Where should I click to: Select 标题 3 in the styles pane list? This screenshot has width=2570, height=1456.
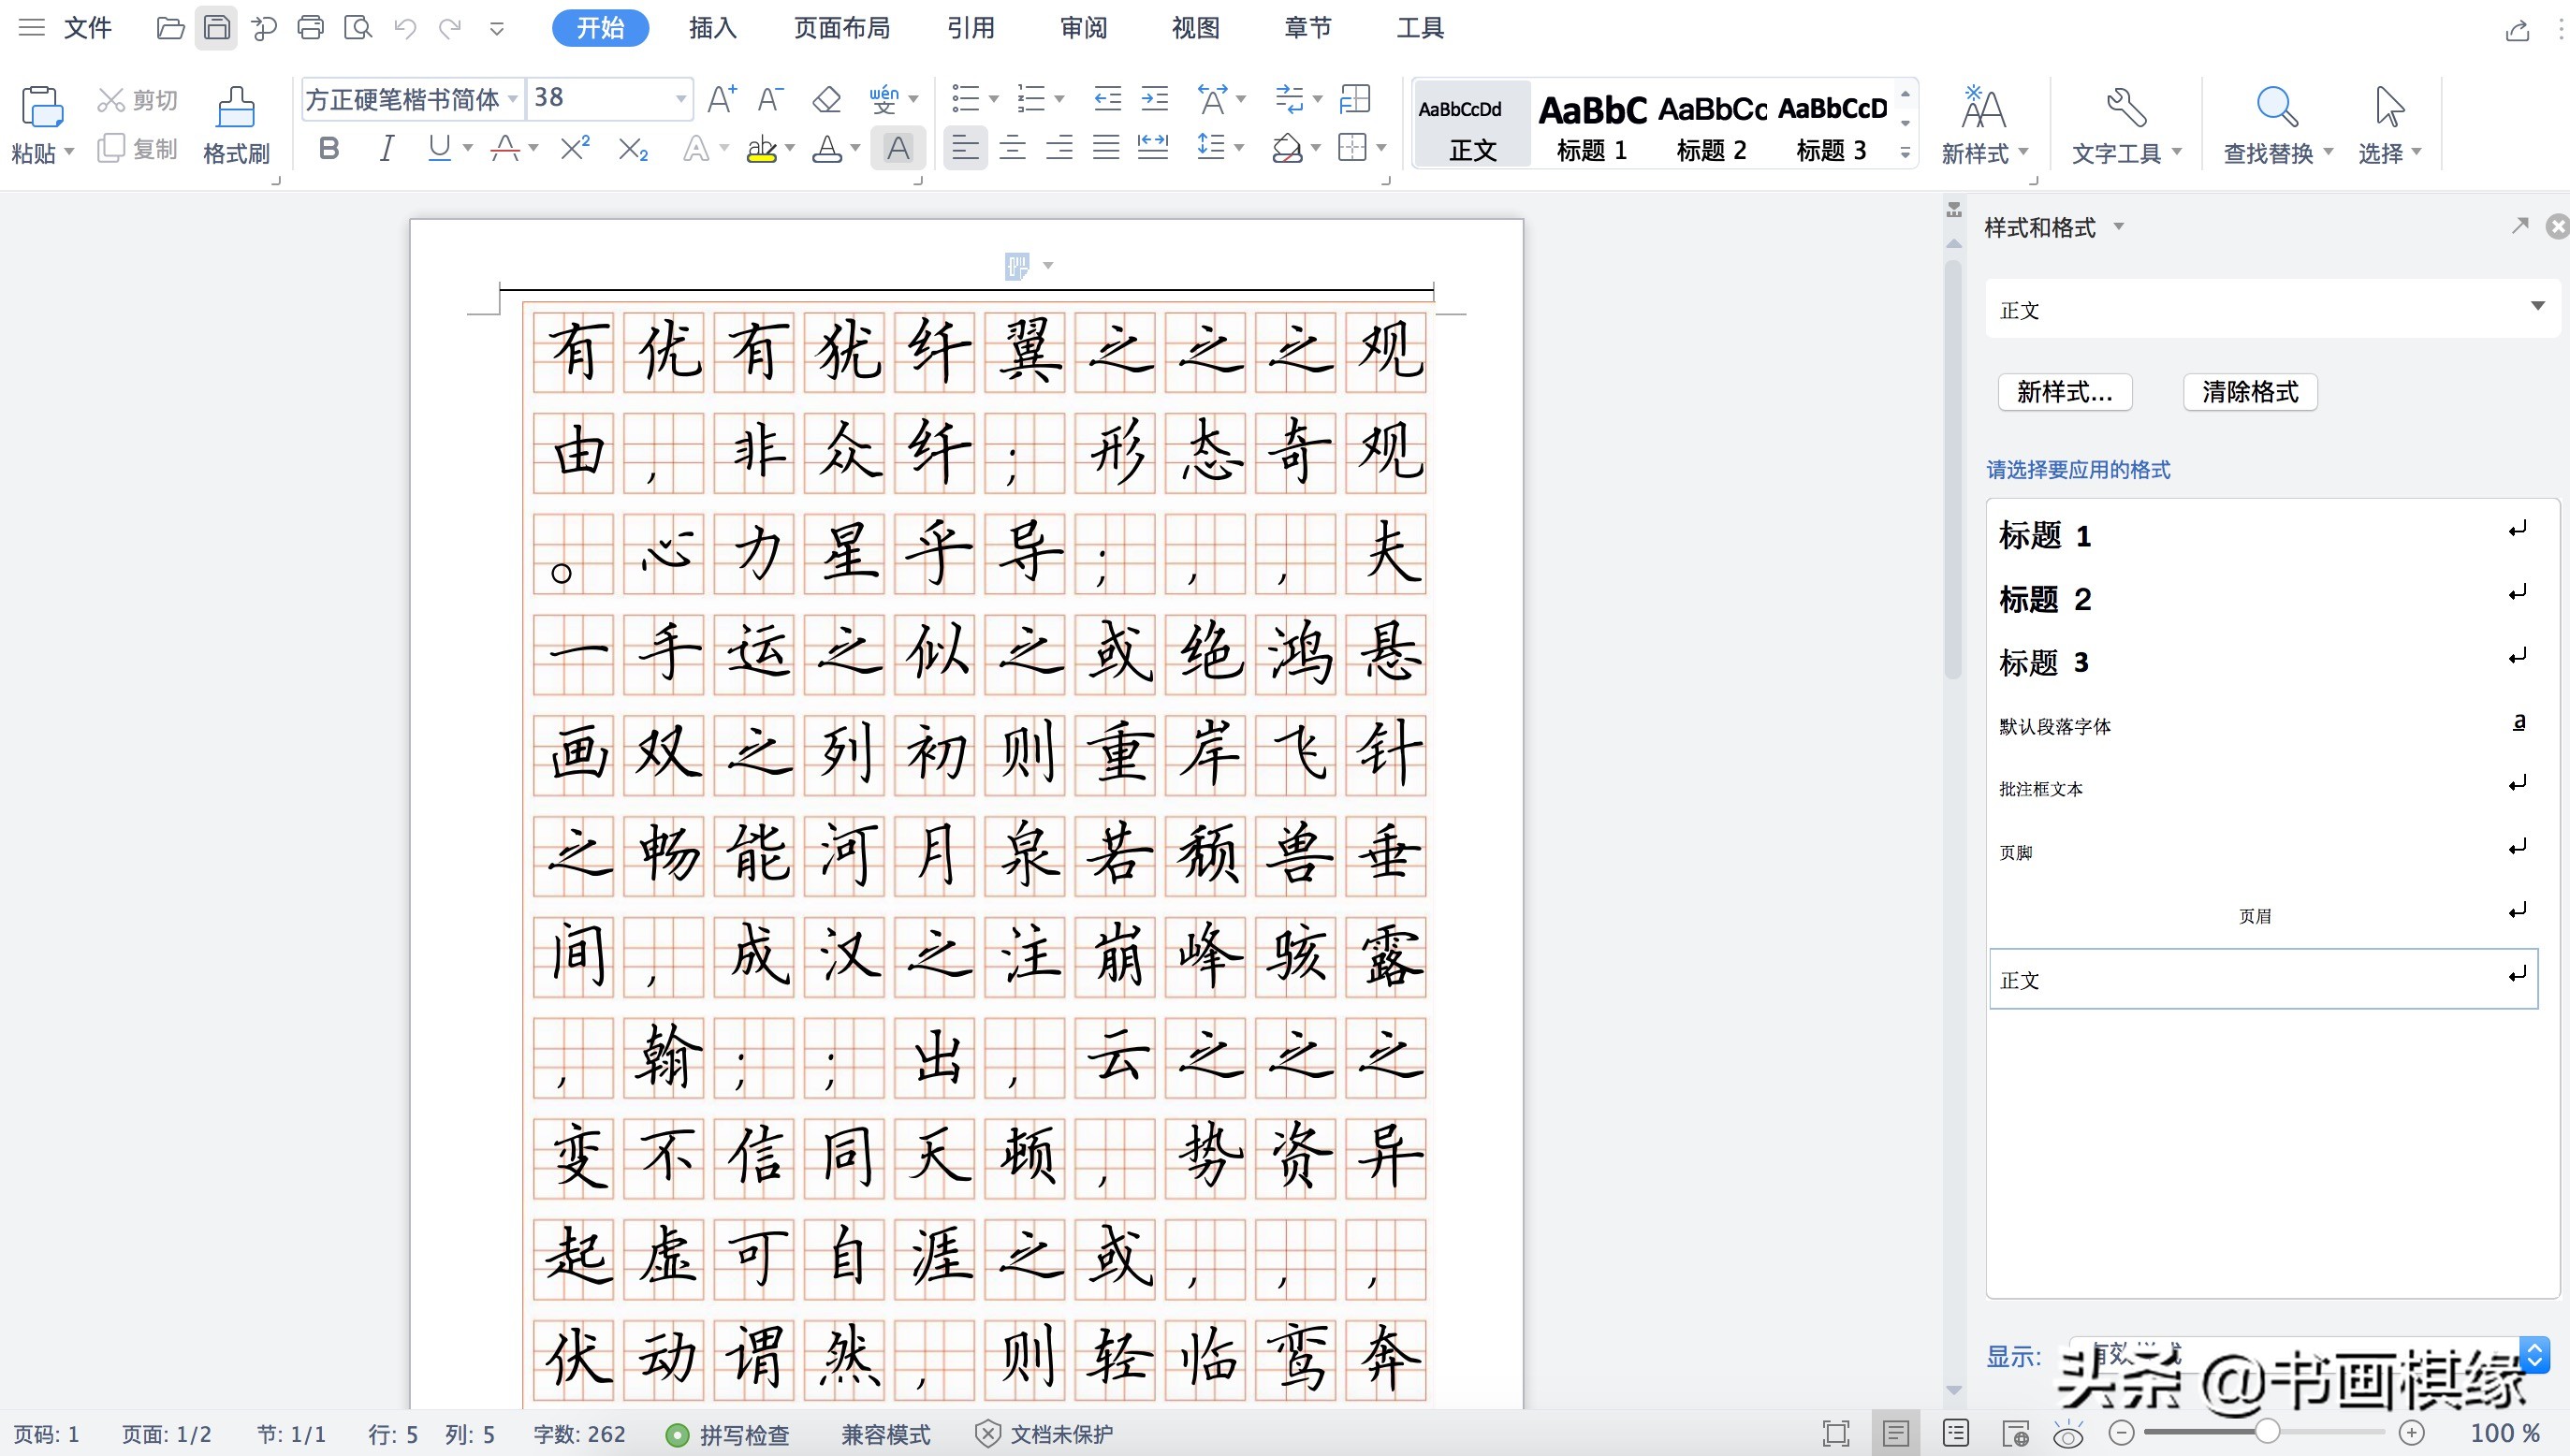pos(2263,662)
